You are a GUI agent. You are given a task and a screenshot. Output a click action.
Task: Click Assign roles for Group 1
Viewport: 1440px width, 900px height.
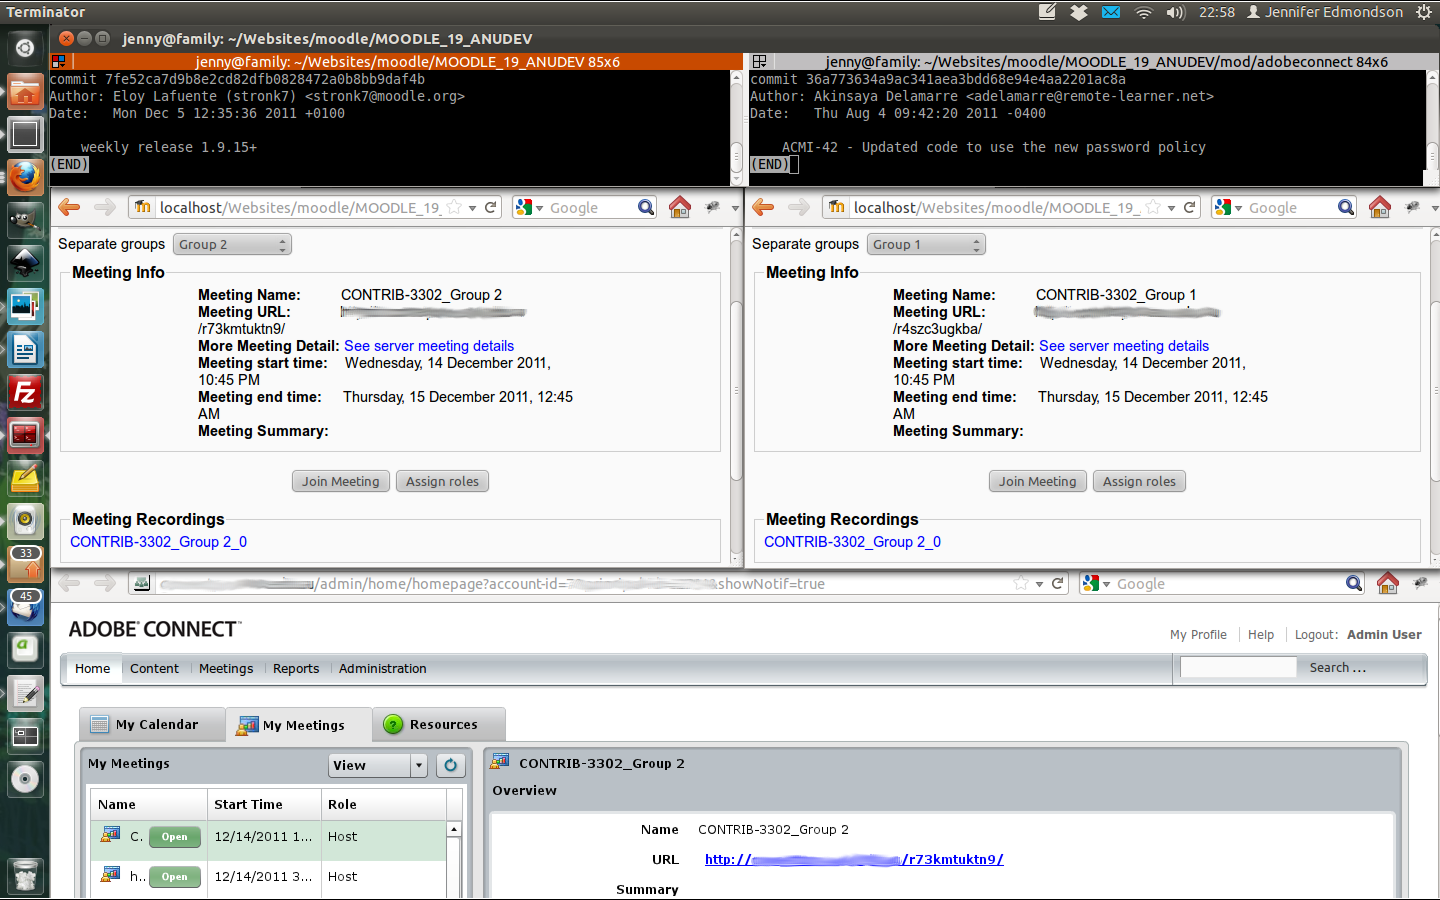click(1139, 481)
